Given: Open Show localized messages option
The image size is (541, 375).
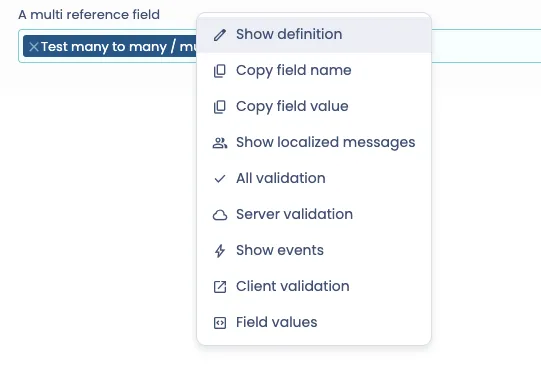Looking at the screenshot, I should coord(314,142).
